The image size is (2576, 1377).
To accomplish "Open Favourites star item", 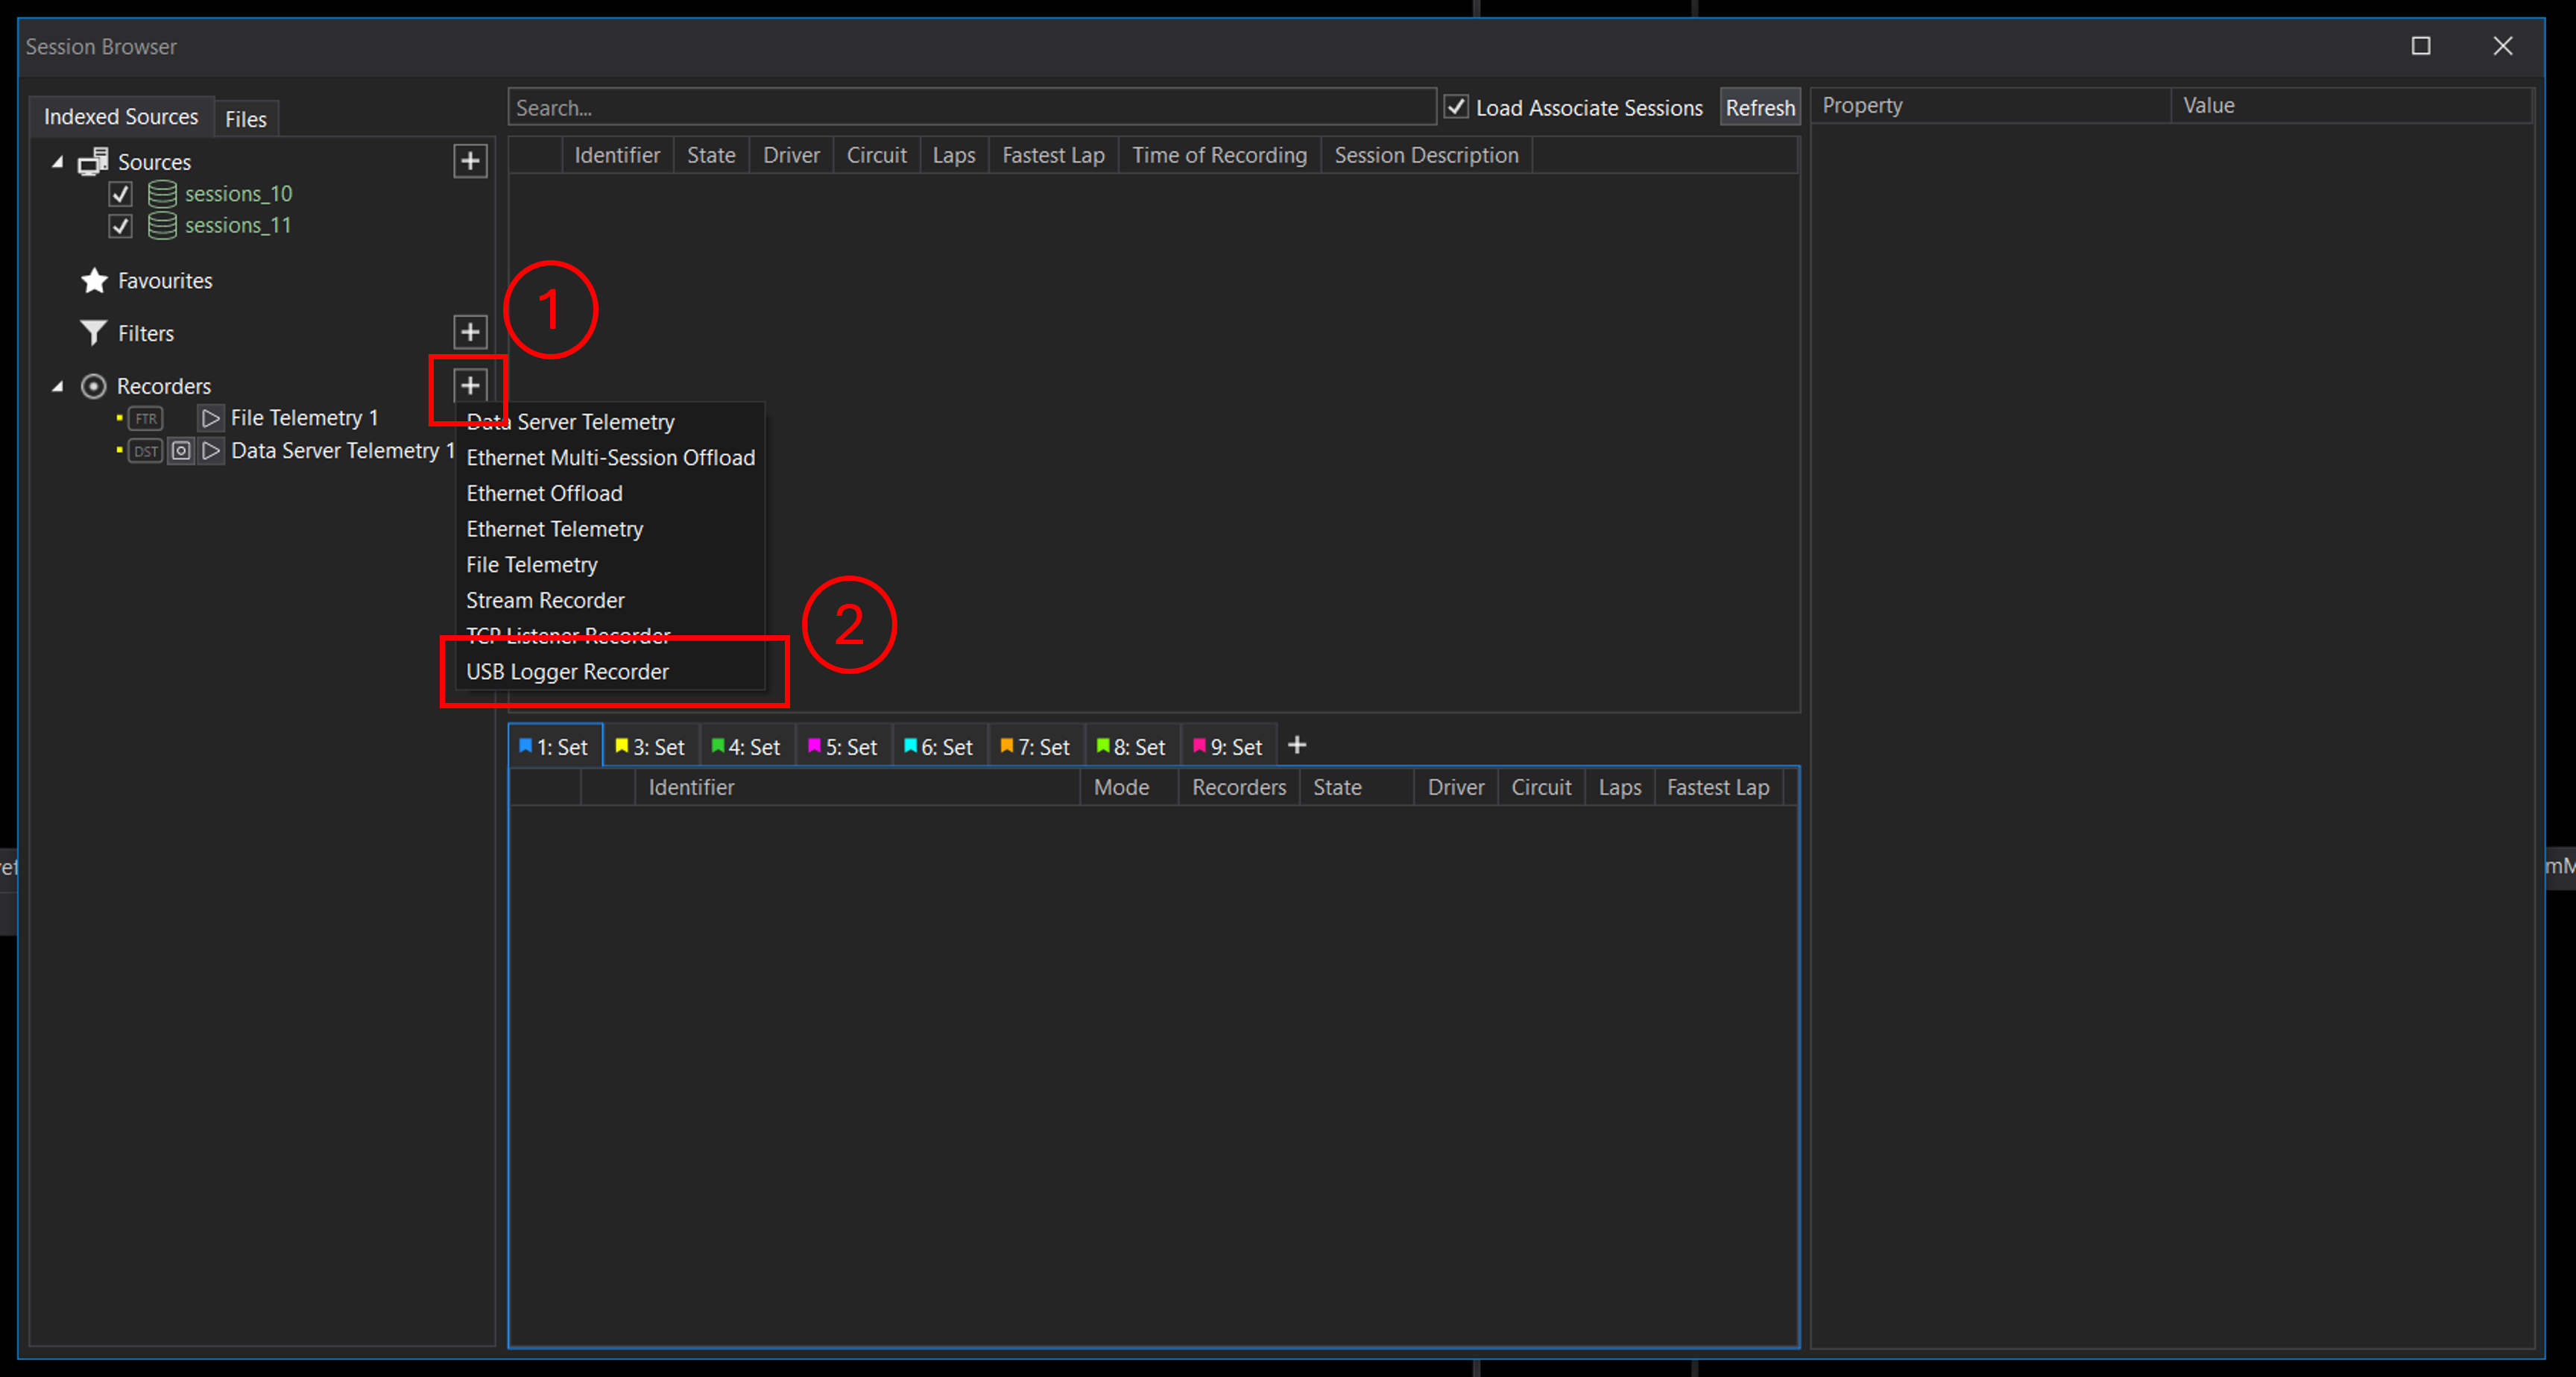I will 164,281.
